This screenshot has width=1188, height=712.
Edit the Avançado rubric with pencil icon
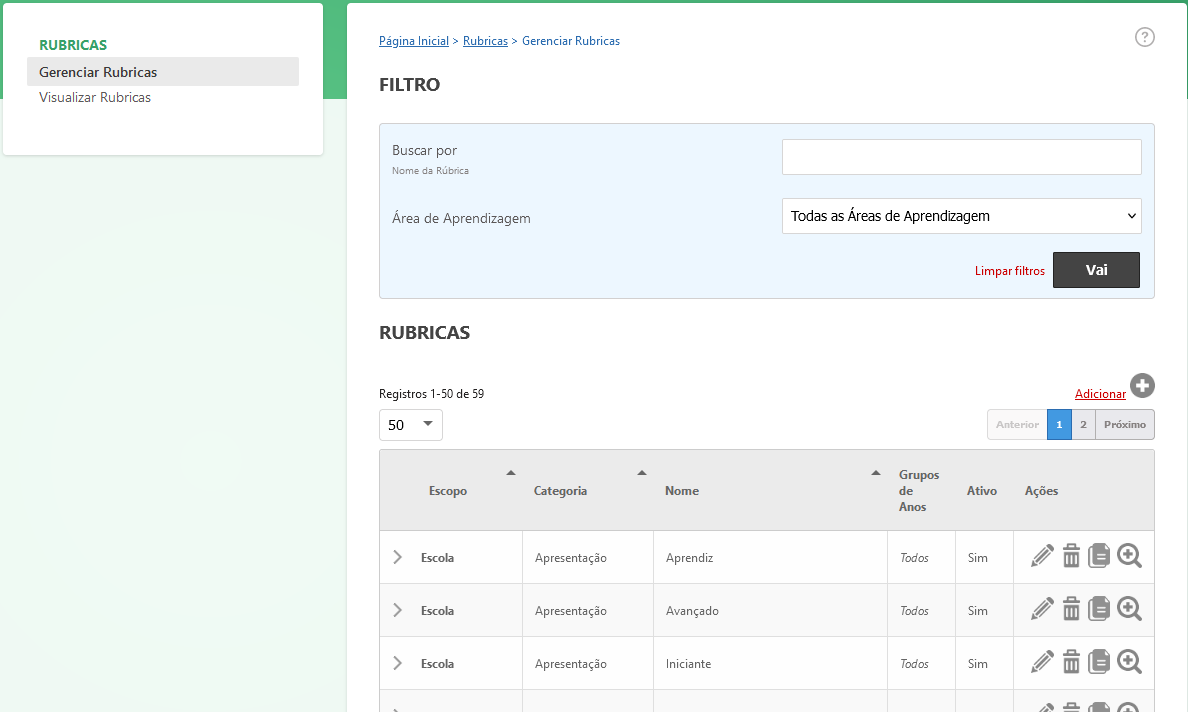coord(1042,609)
